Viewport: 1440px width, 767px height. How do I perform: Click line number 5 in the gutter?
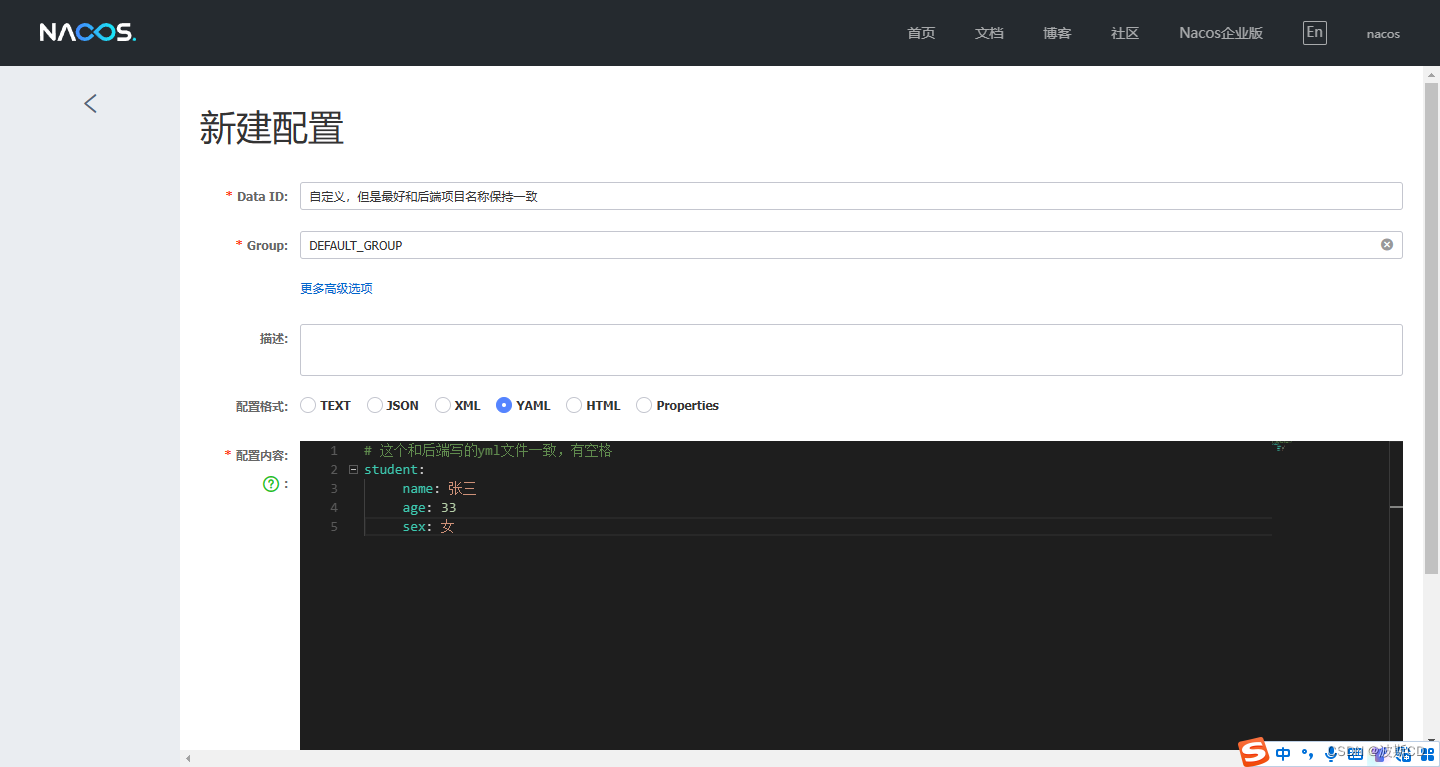[334, 527]
